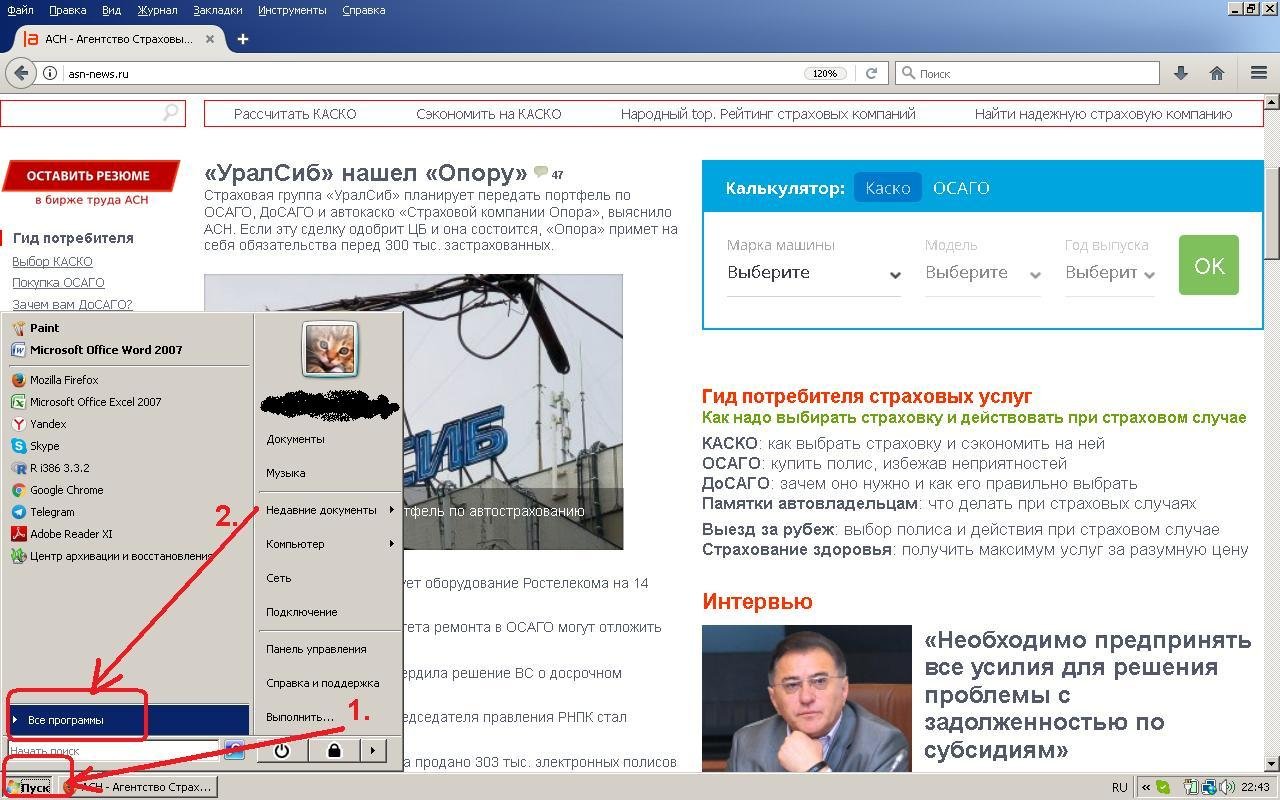
Task: Launch Google Chrome from the Start menu
Action: 66,490
